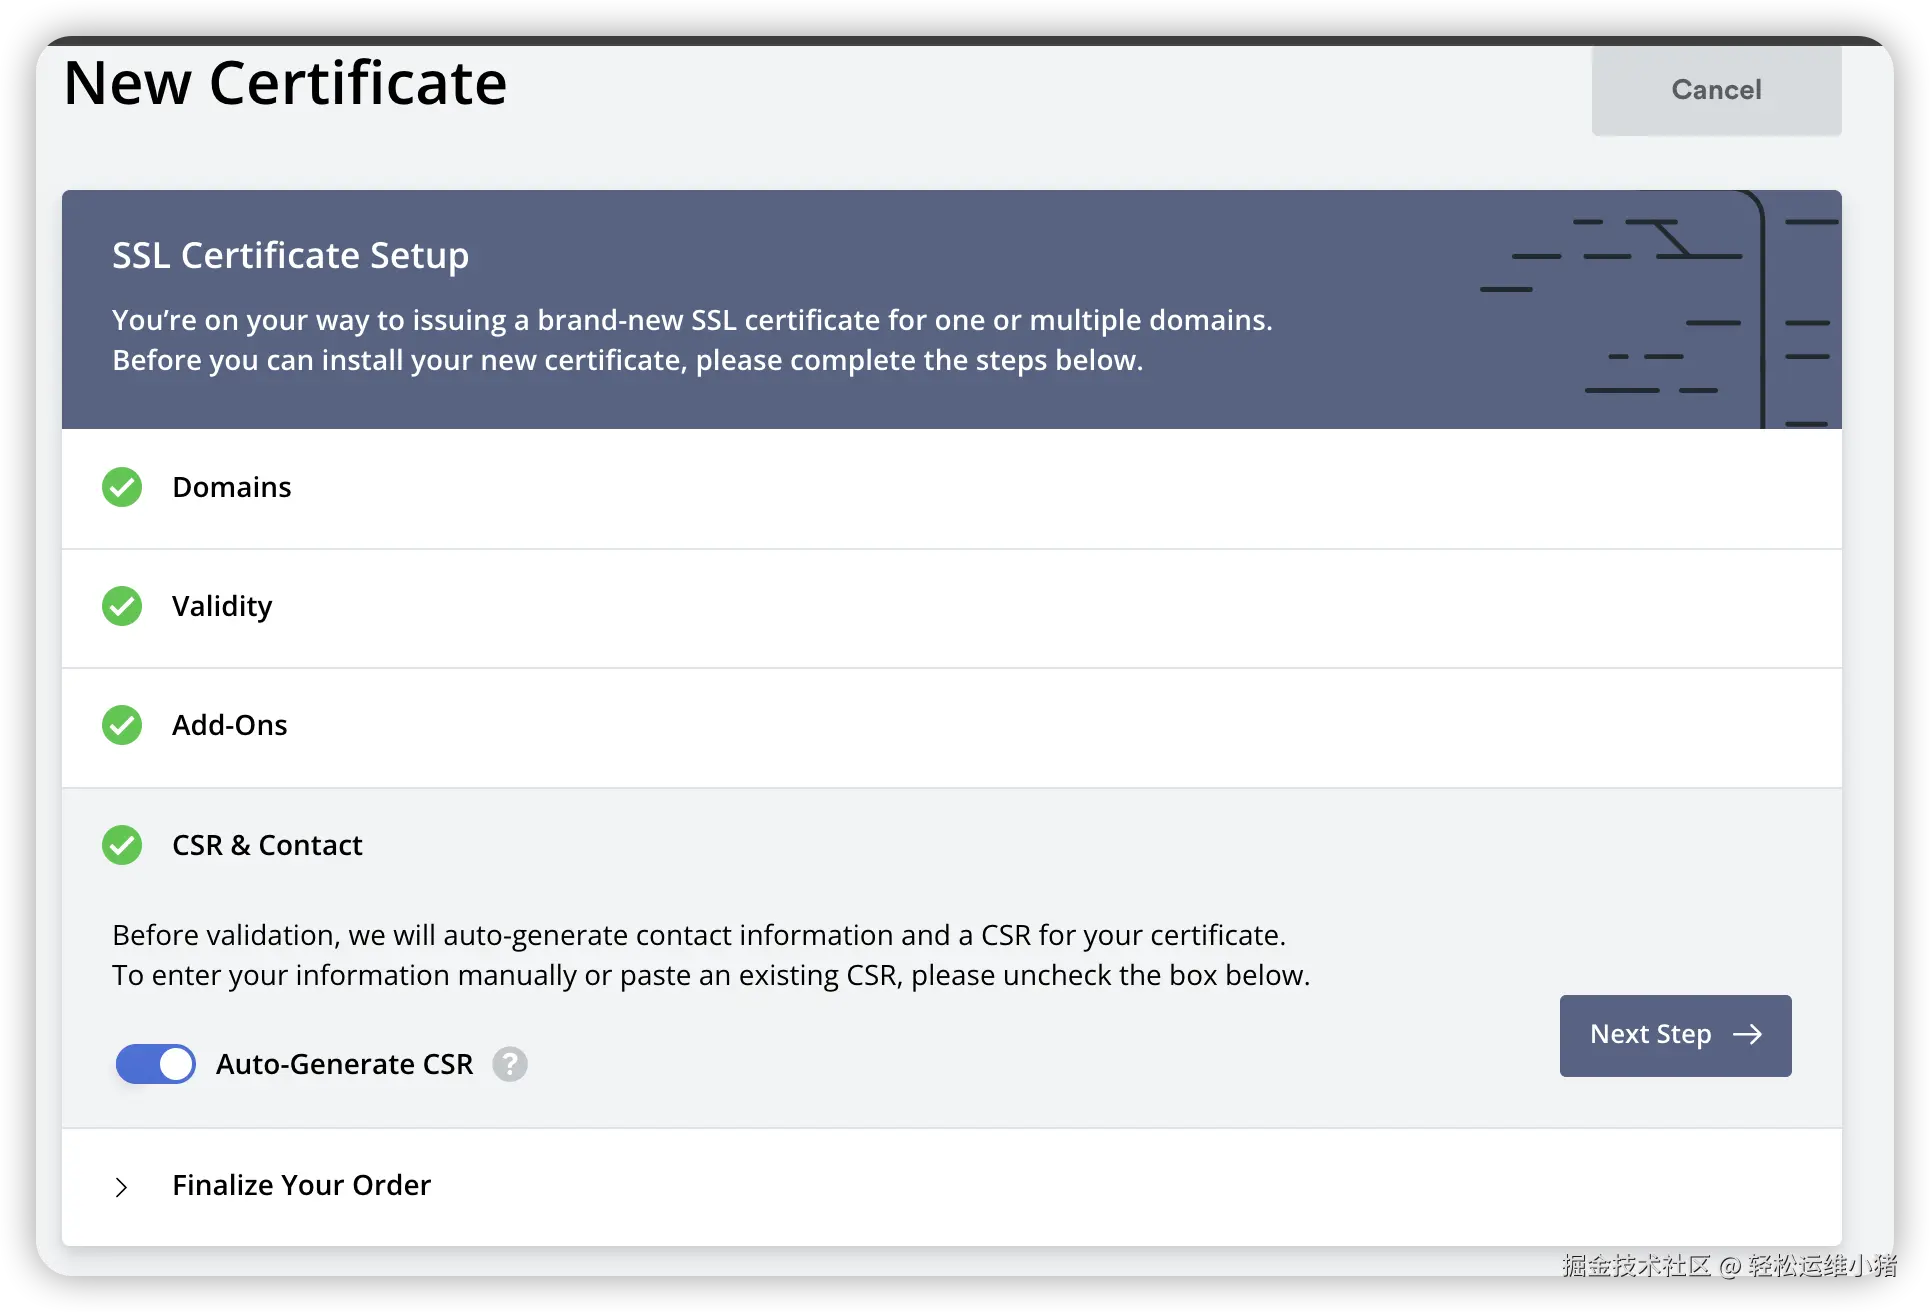Click the green checkmark beside Domains
Viewport: 1930px width, 1312px height.
[x=122, y=487]
